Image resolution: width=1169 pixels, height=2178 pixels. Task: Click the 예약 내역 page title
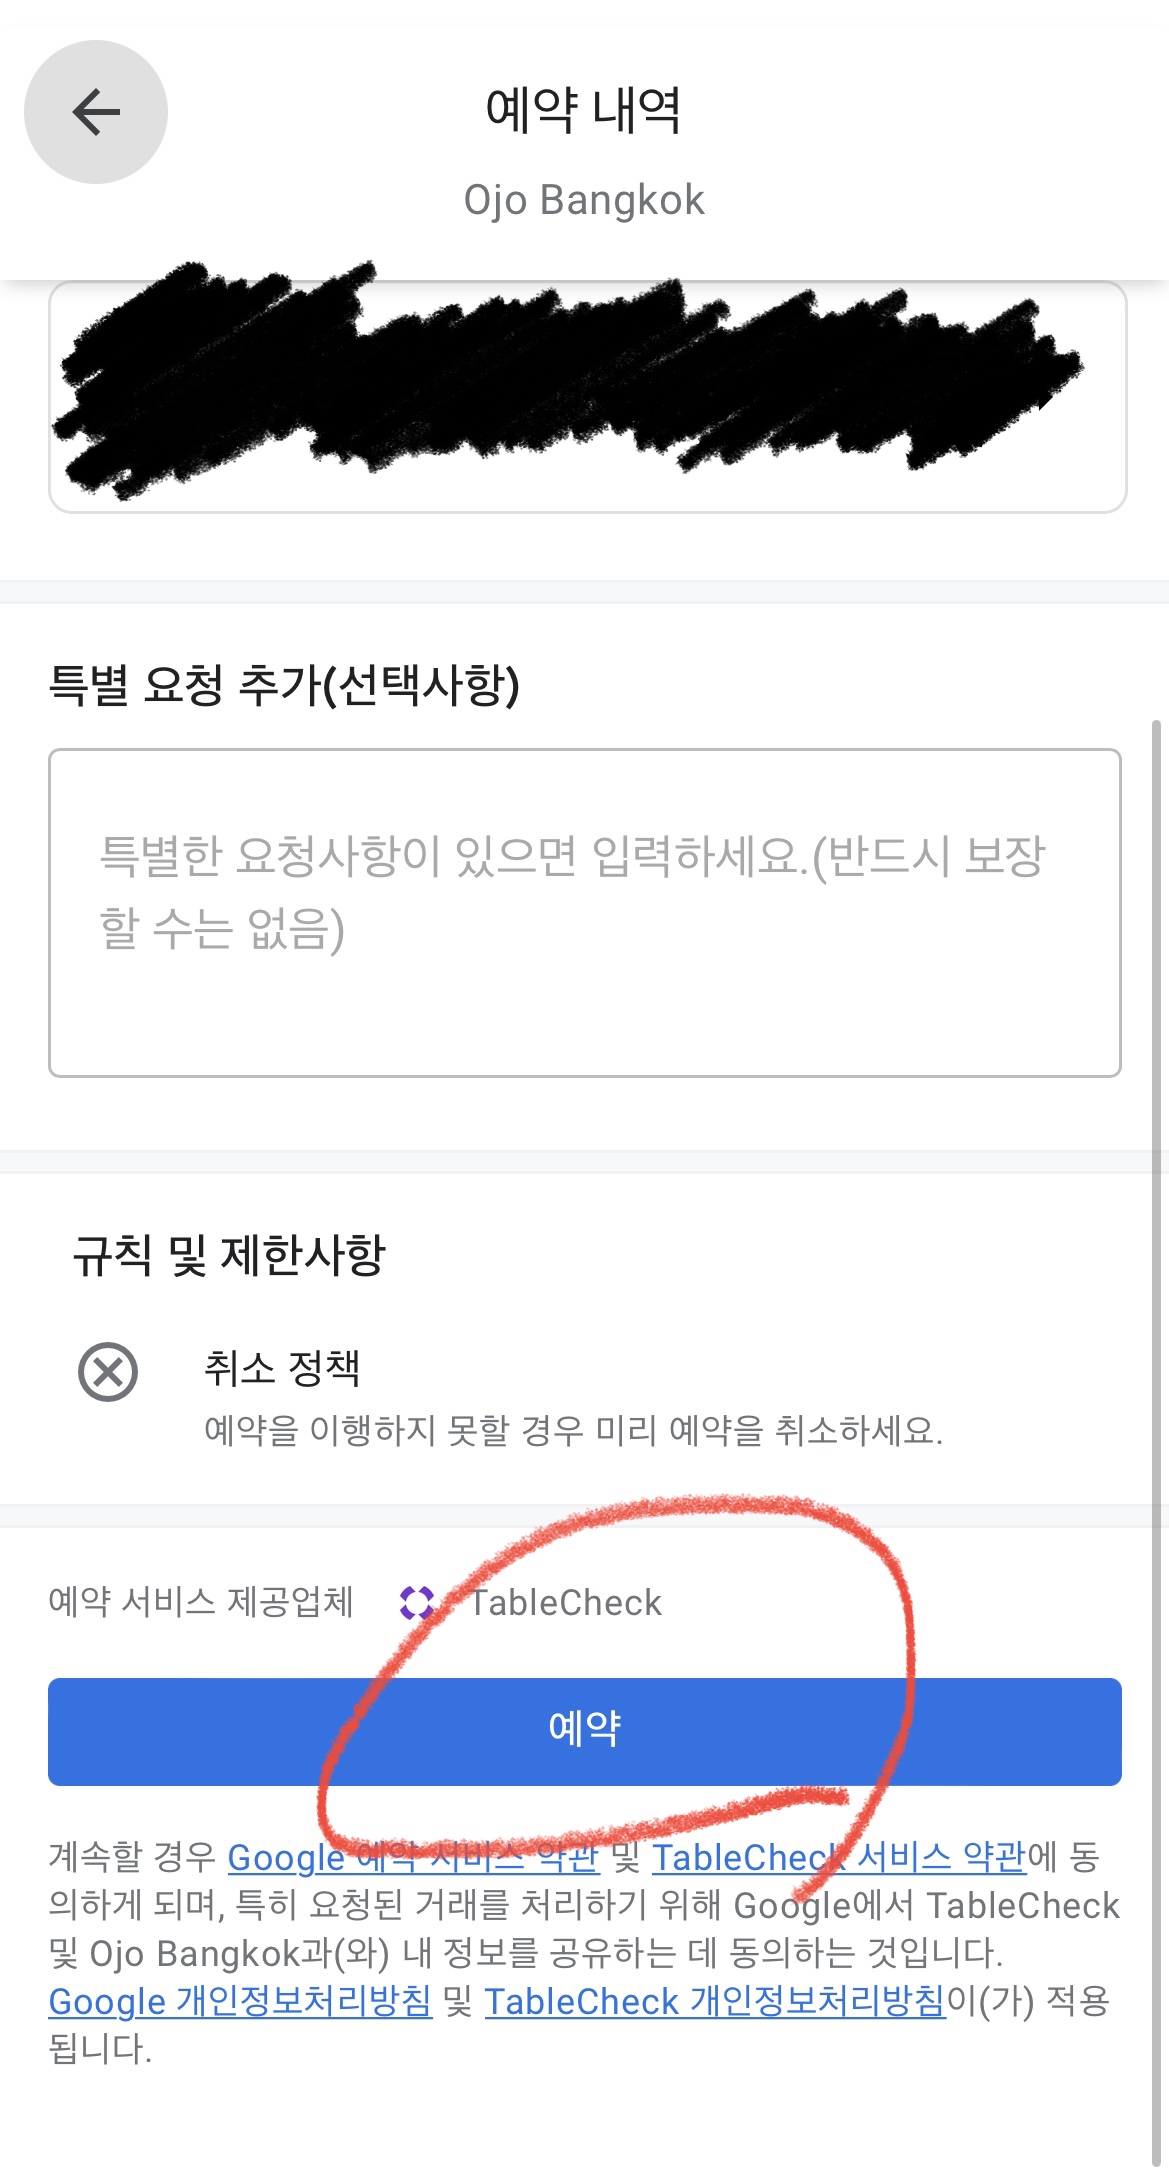(x=584, y=110)
